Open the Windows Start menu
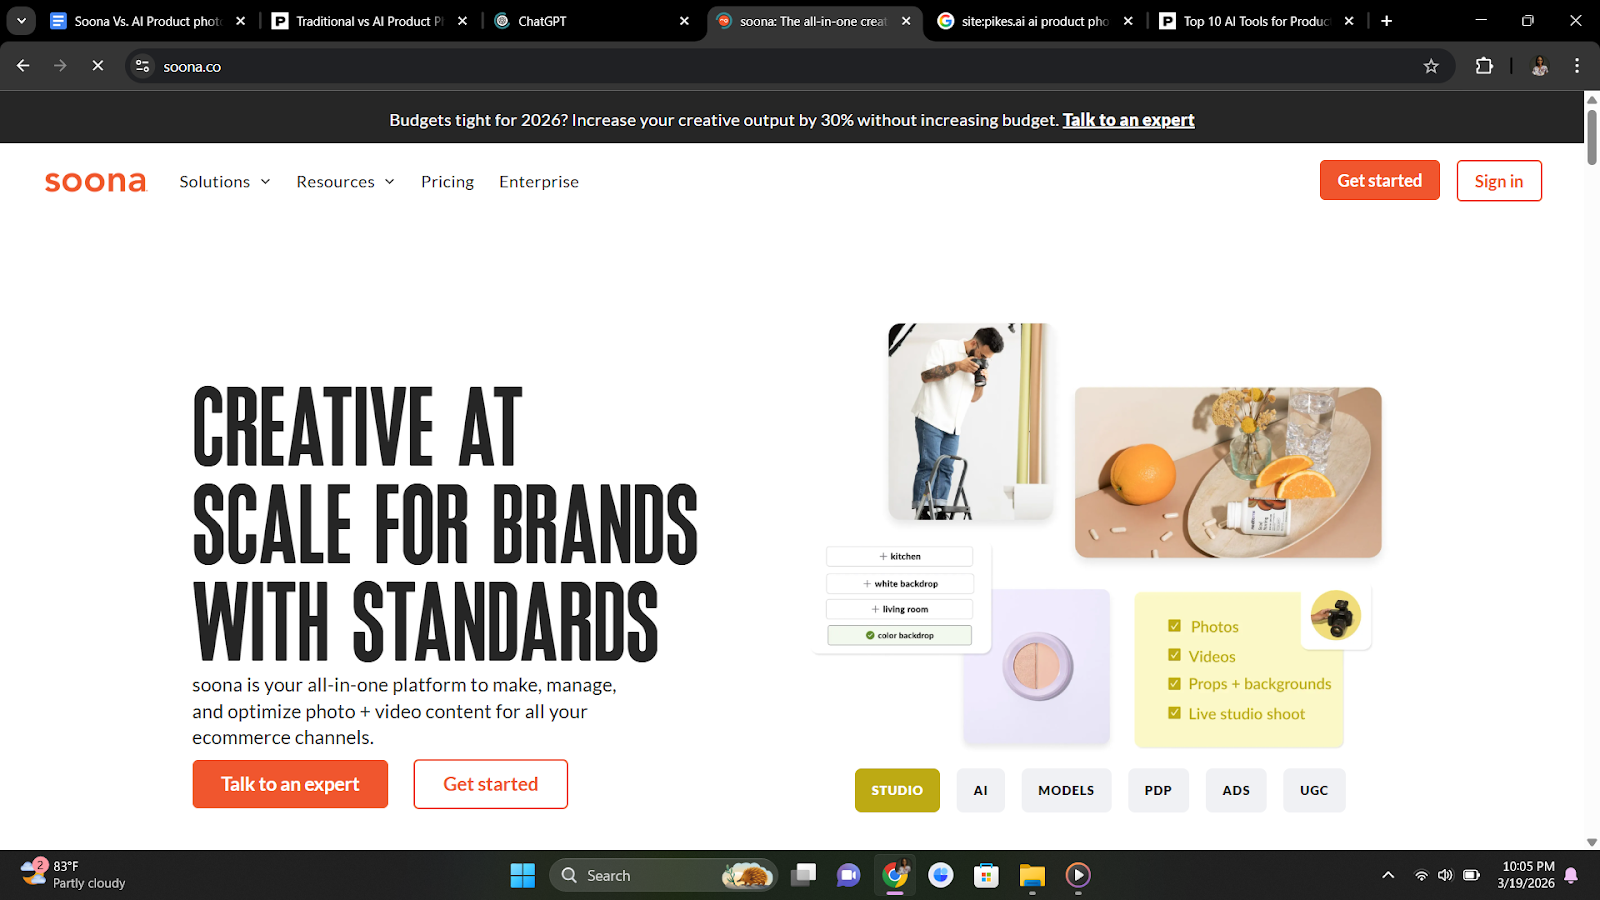This screenshot has width=1600, height=900. click(522, 875)
